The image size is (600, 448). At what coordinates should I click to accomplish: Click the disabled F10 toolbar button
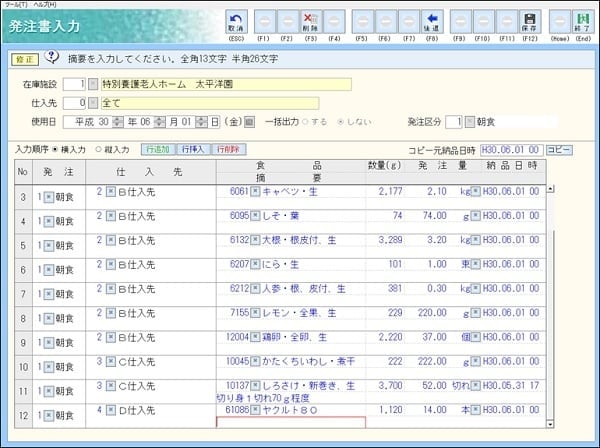click(484, 22)
